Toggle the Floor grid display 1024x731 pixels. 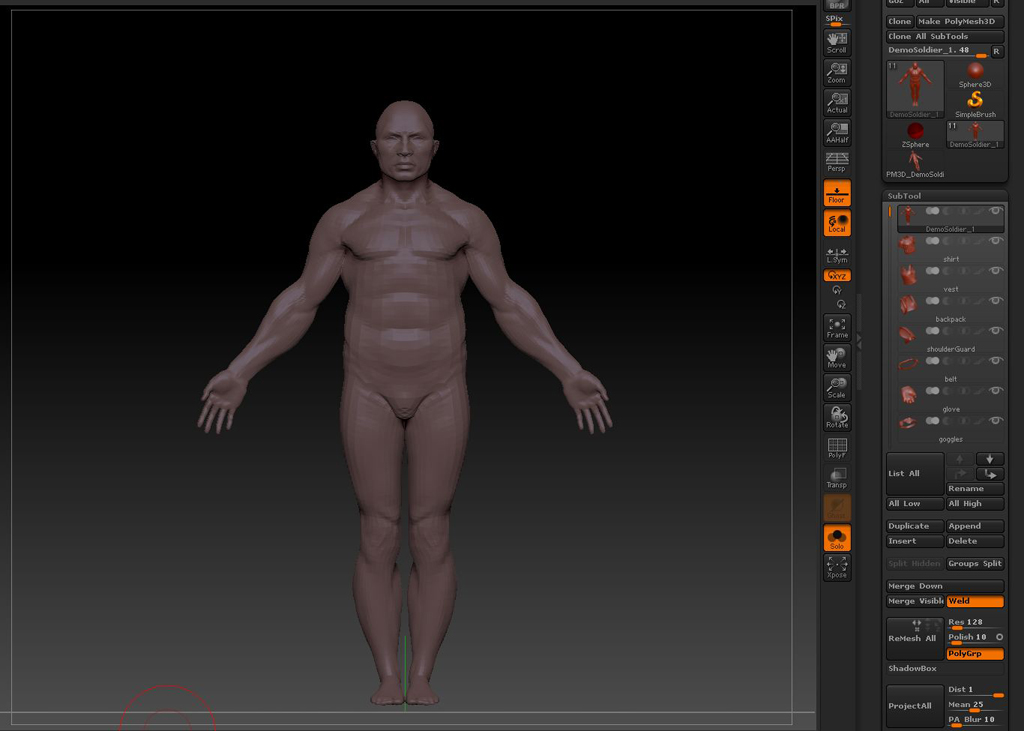tap(837, 193)
